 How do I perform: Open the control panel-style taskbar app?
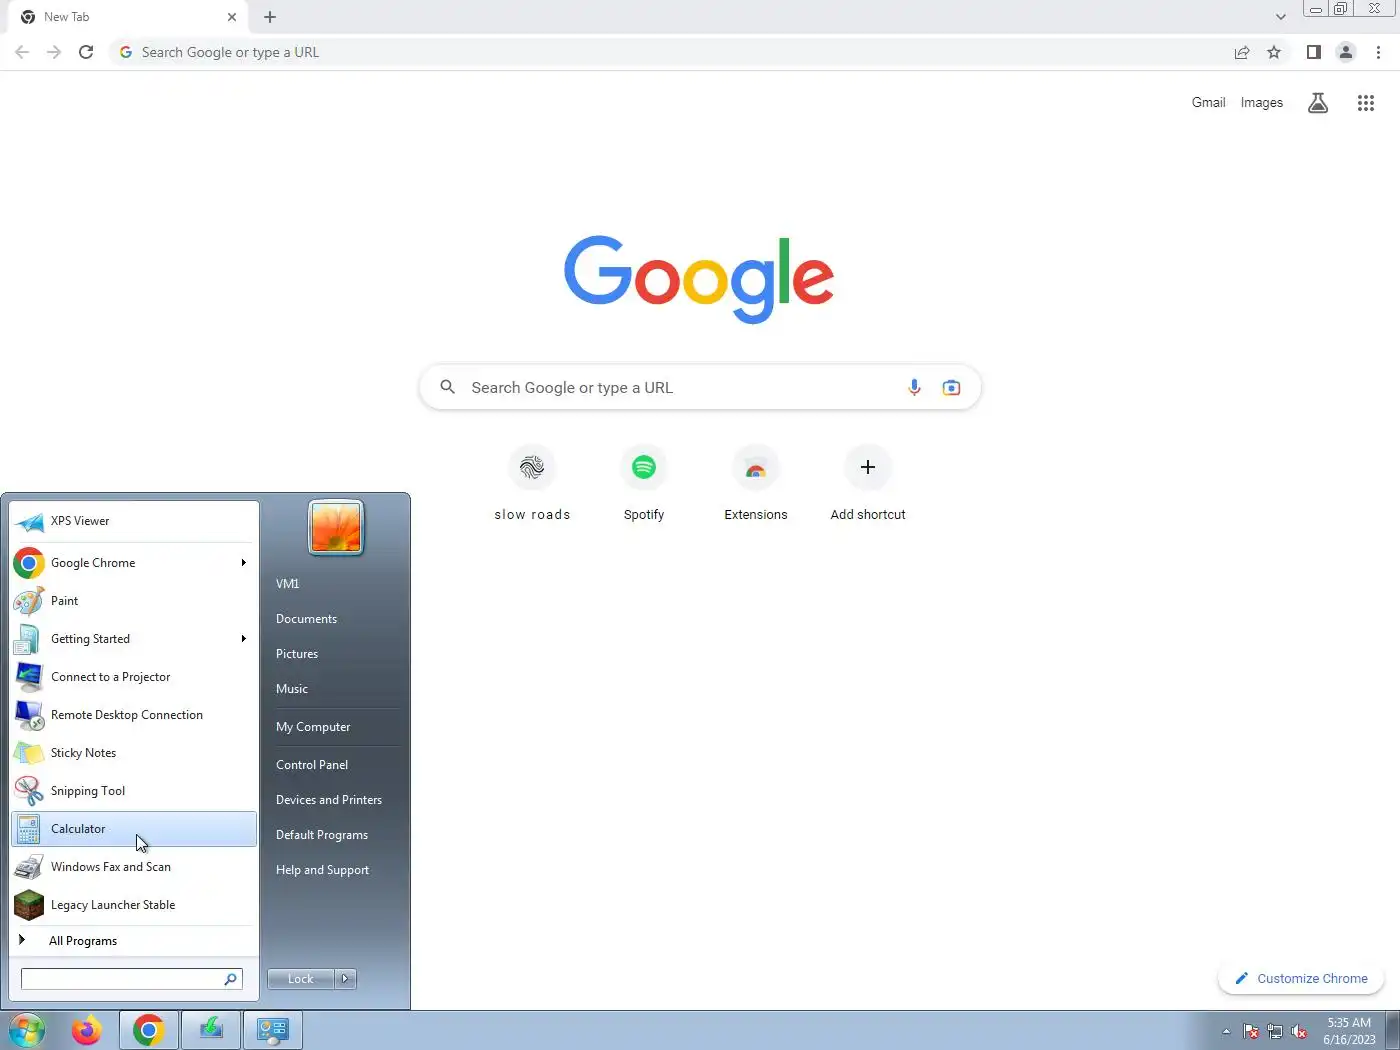click(273, 1030)
